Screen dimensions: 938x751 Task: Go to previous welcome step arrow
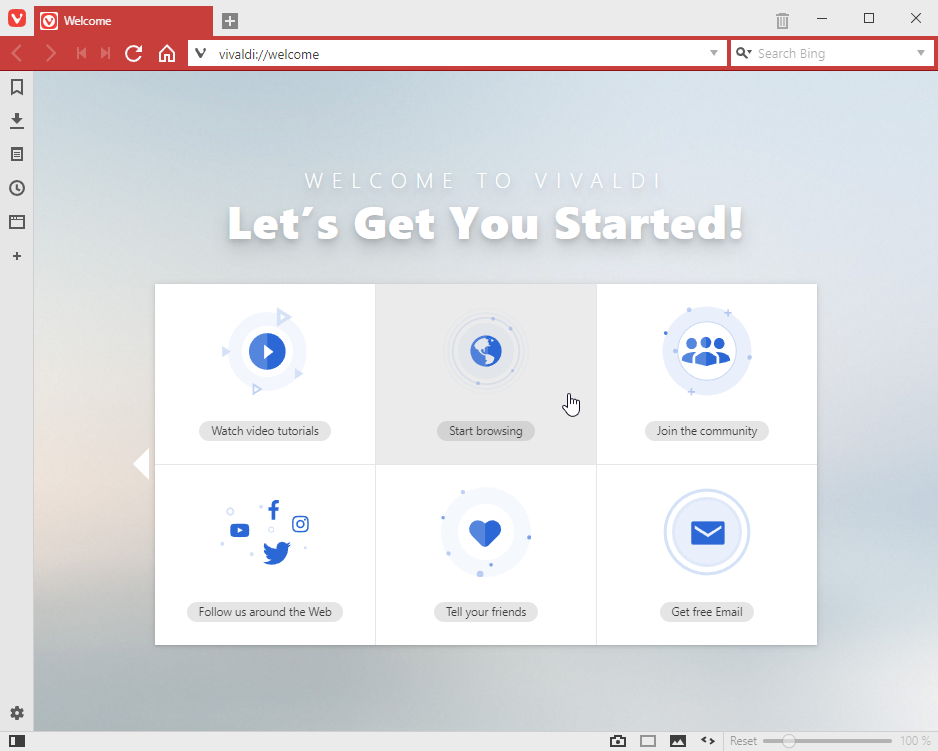(142, 464)
